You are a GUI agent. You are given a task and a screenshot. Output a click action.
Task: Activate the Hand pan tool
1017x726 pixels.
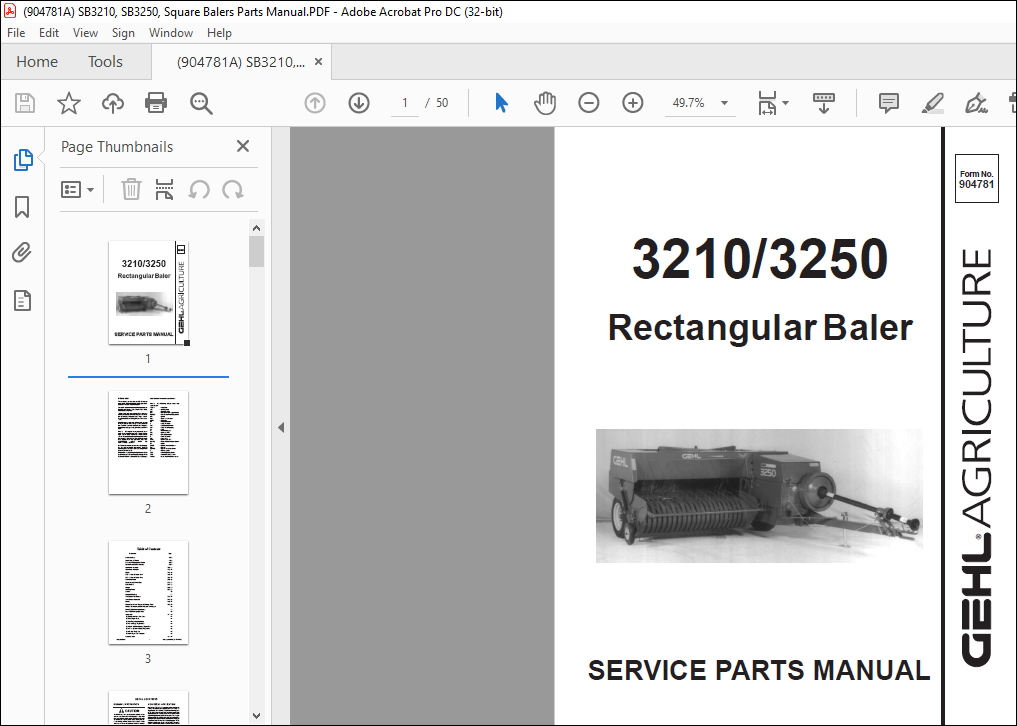(x=545, y=103)
